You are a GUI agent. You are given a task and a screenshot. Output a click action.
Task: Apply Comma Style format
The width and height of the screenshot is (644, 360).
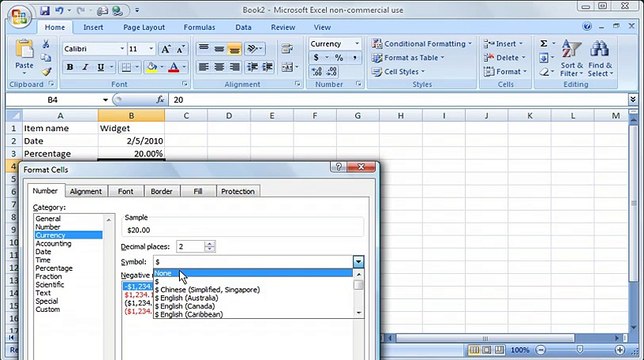[354, 58]
